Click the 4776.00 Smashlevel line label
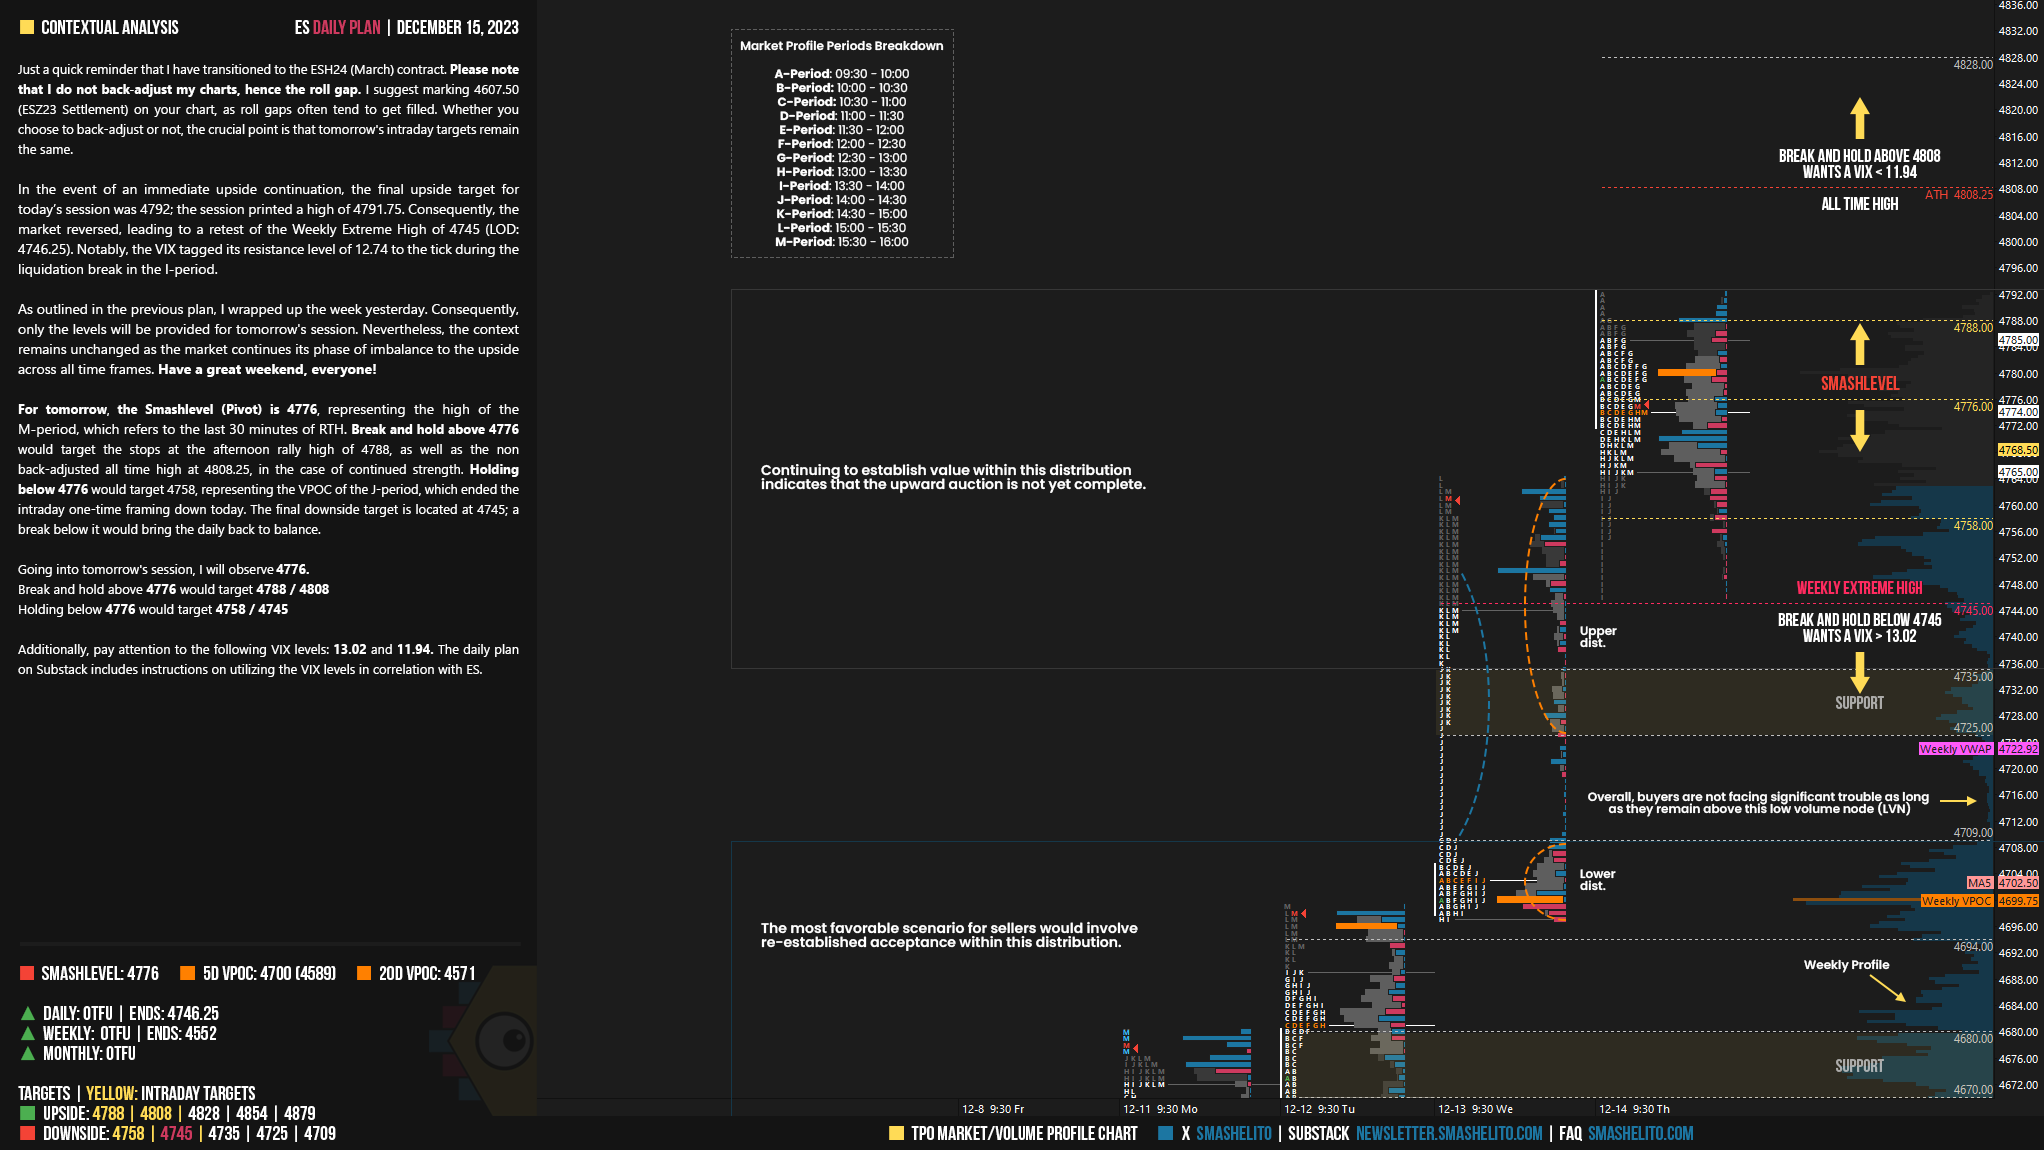Viewport: 2044px width, 1150px height. click(1973, 407)
